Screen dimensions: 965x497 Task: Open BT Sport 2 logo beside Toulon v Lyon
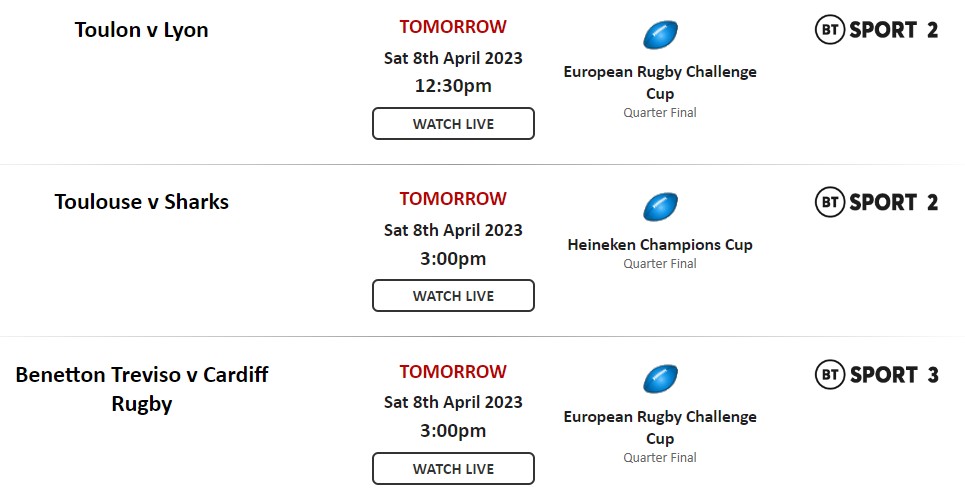[x=876, y=30]
